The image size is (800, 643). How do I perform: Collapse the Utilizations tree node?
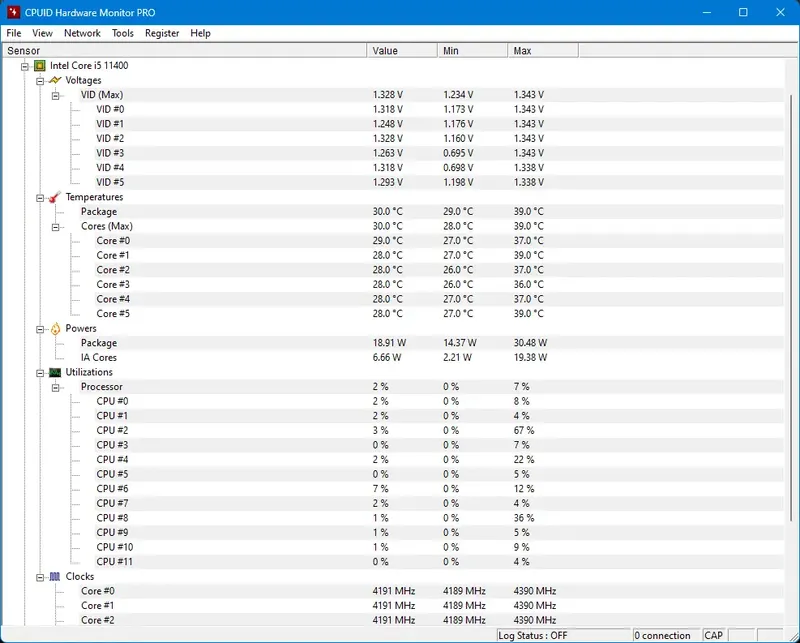40,373
